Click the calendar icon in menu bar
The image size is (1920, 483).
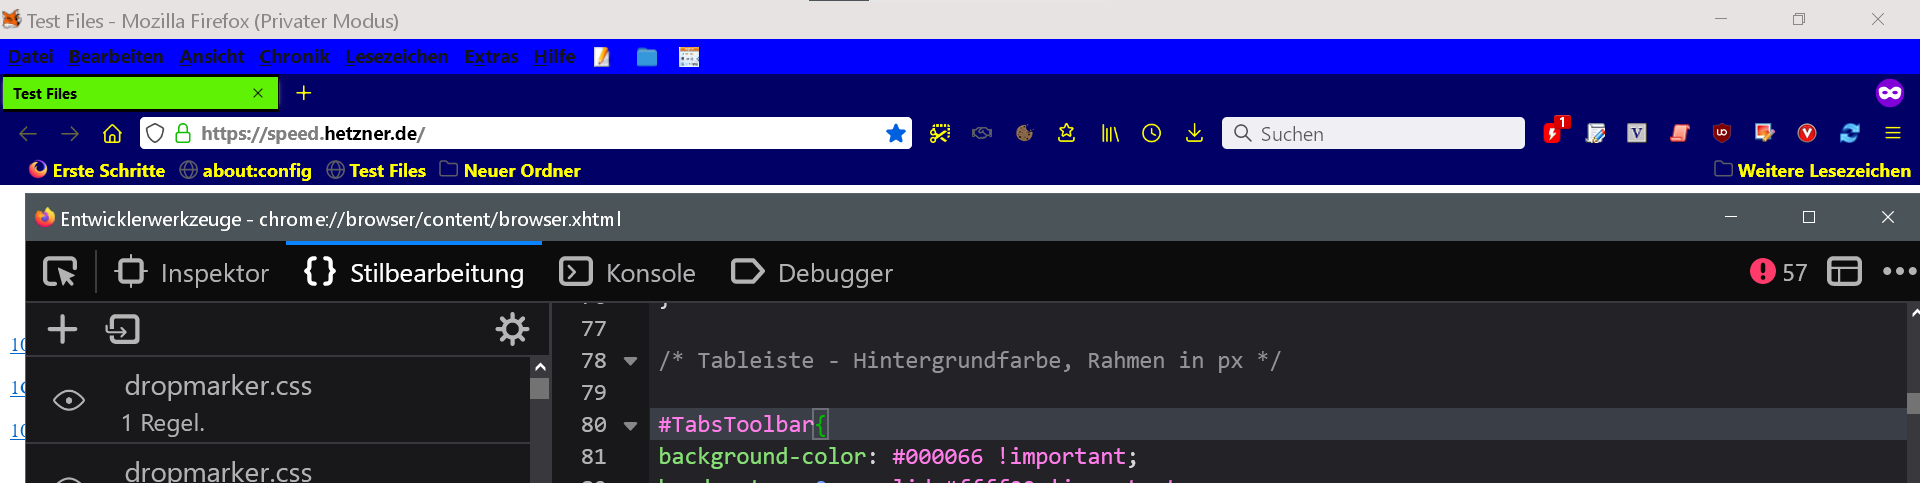click(x=689, y=57)
